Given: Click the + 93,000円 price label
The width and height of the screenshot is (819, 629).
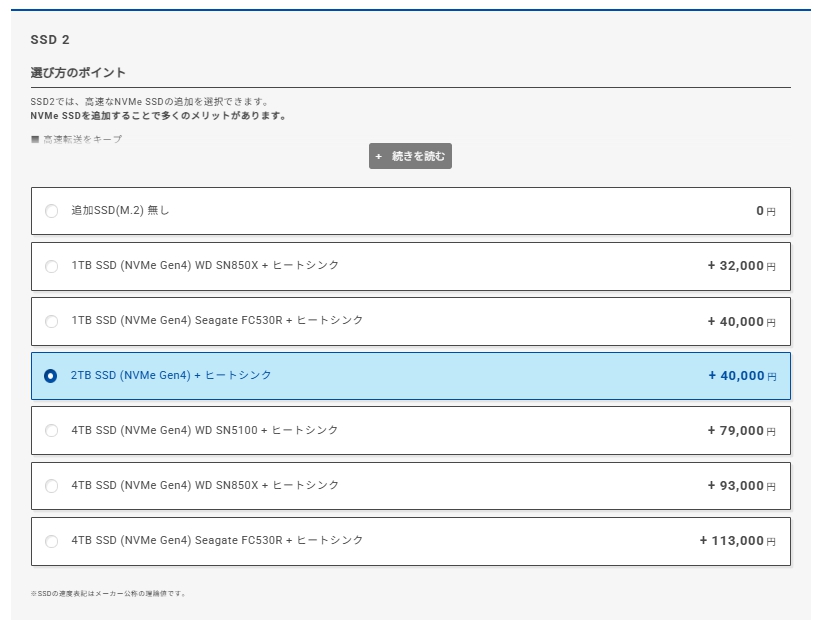Looking at the screenshot, I should coord(741,486).
